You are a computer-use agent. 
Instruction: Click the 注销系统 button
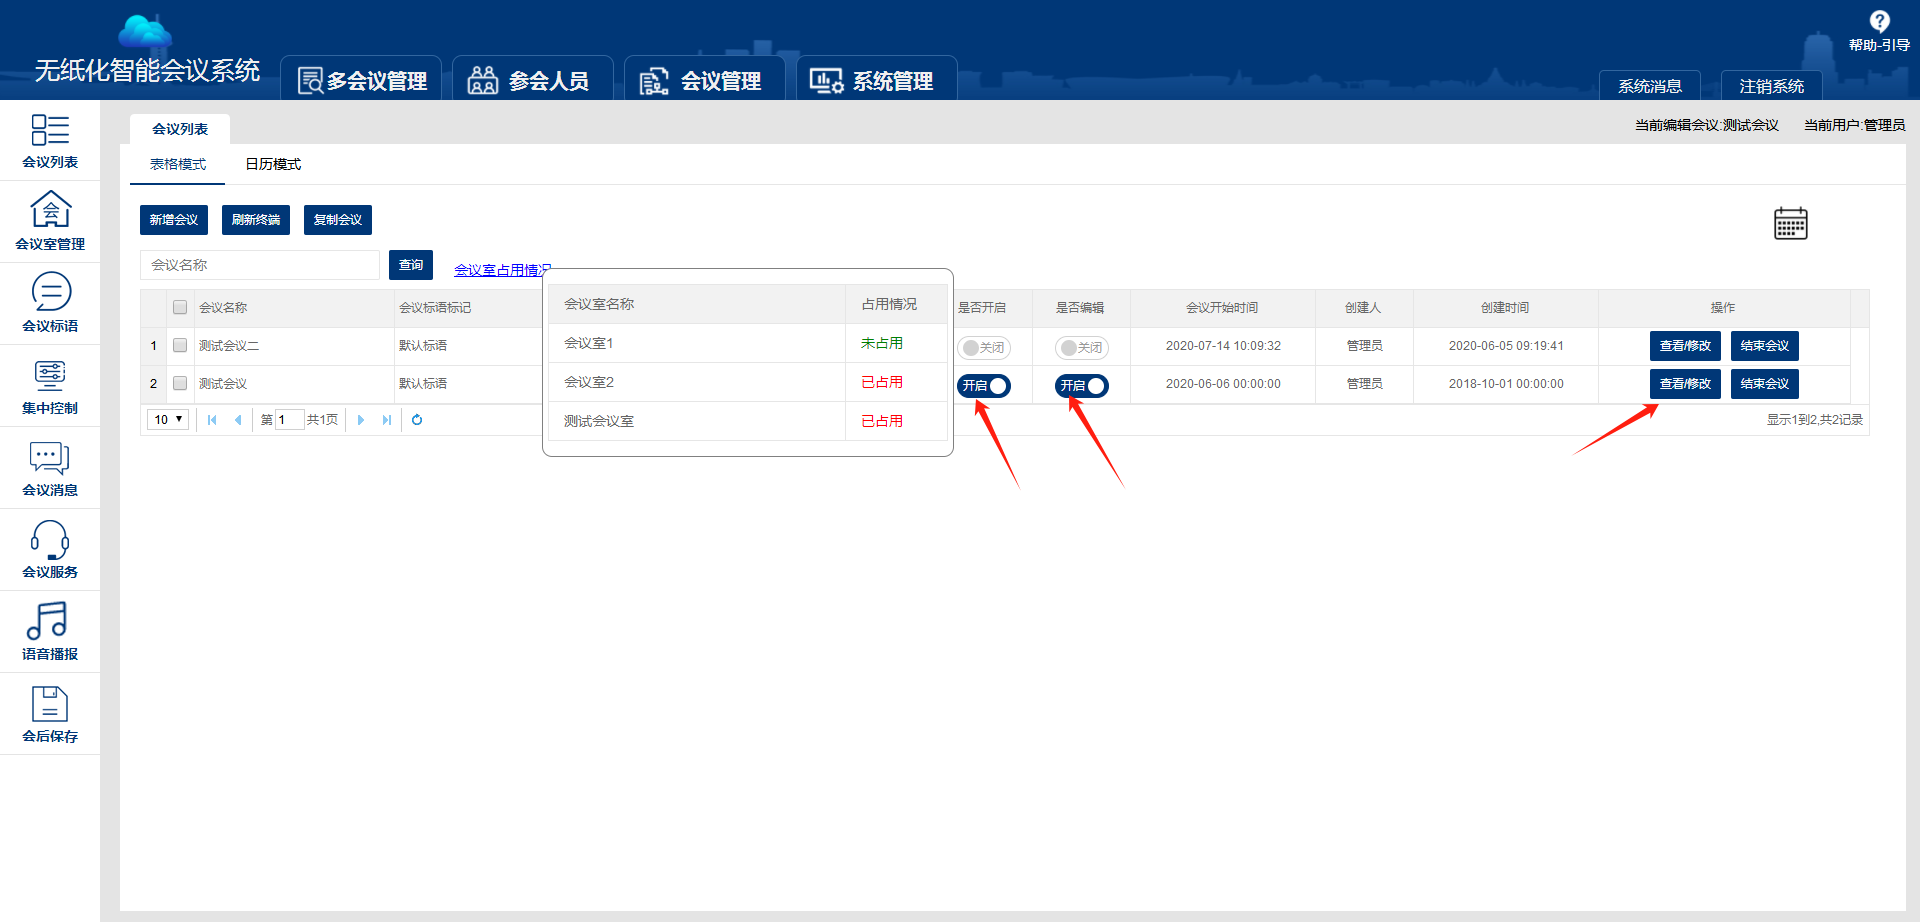click(1772, 86)
